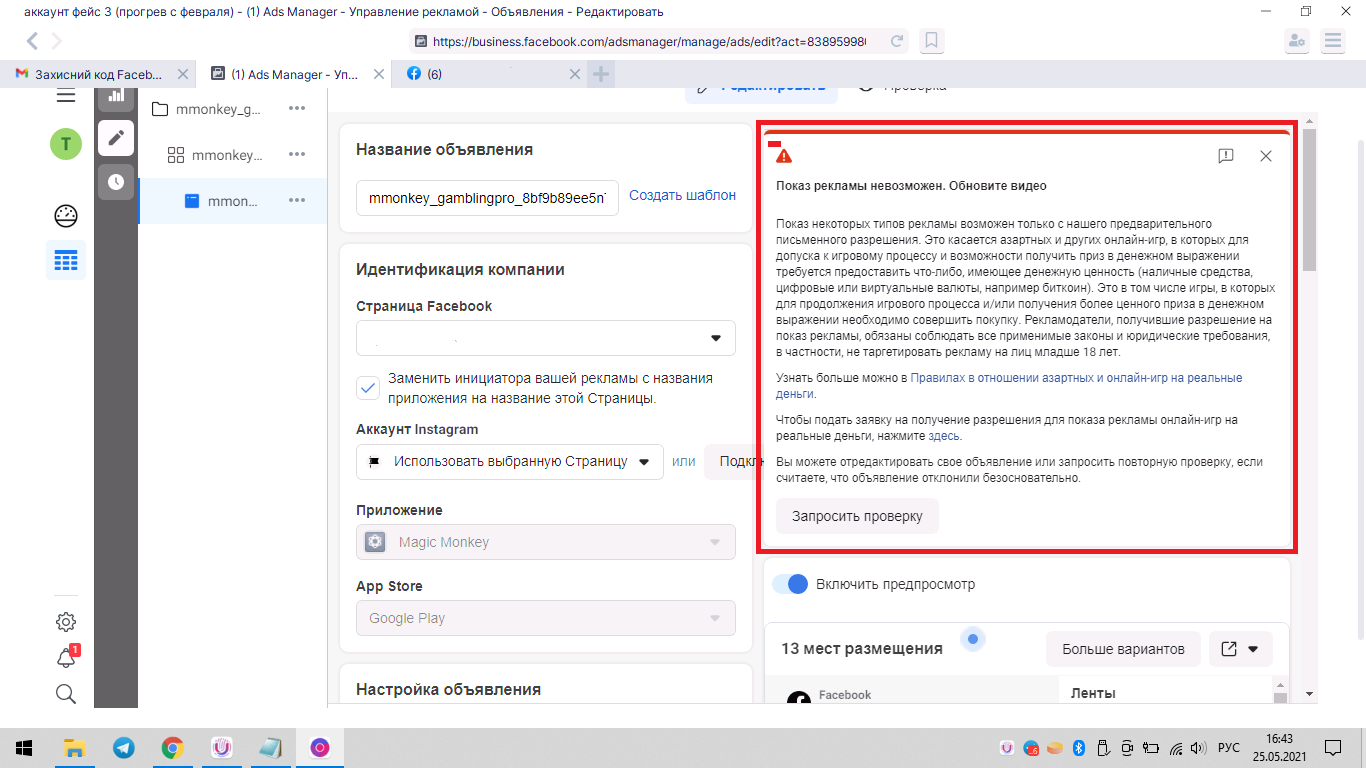
Task: Open the taskbar clock showing 16:43
Action: click(1278, 747)
